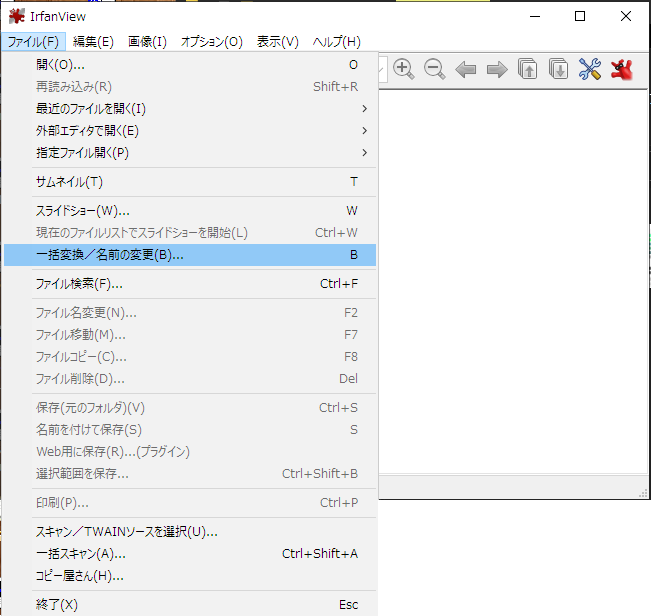Open the ファイル(F) menu
651x616 pixels.
33,42
